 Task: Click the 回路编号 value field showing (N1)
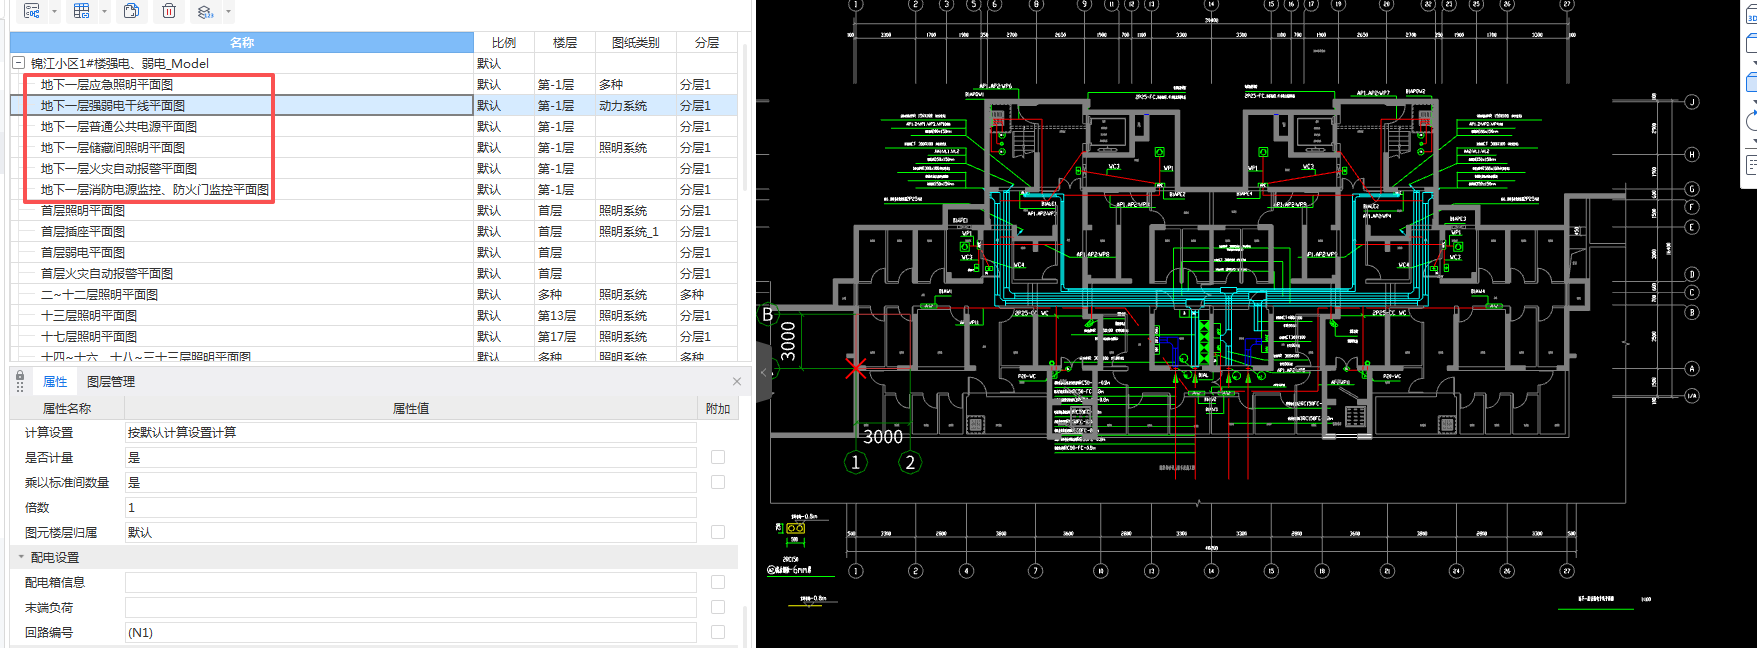click(x=410, y=633)
